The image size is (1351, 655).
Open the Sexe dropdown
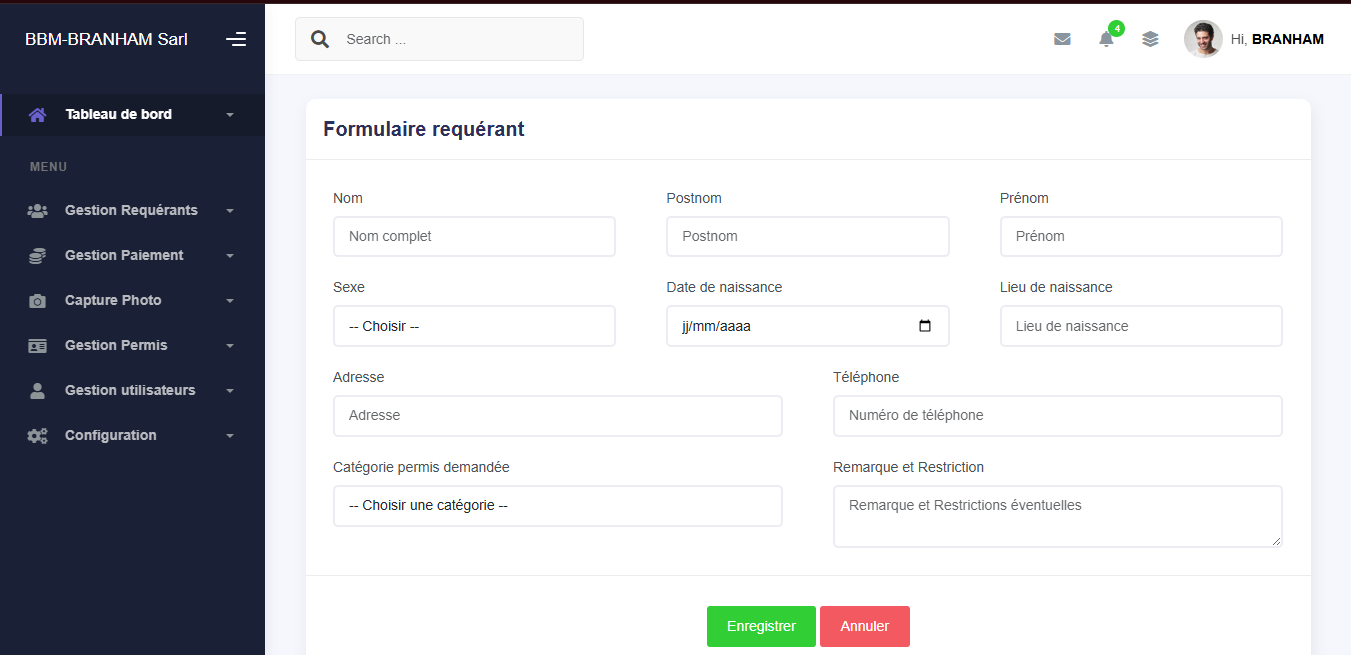click(474, 326)
